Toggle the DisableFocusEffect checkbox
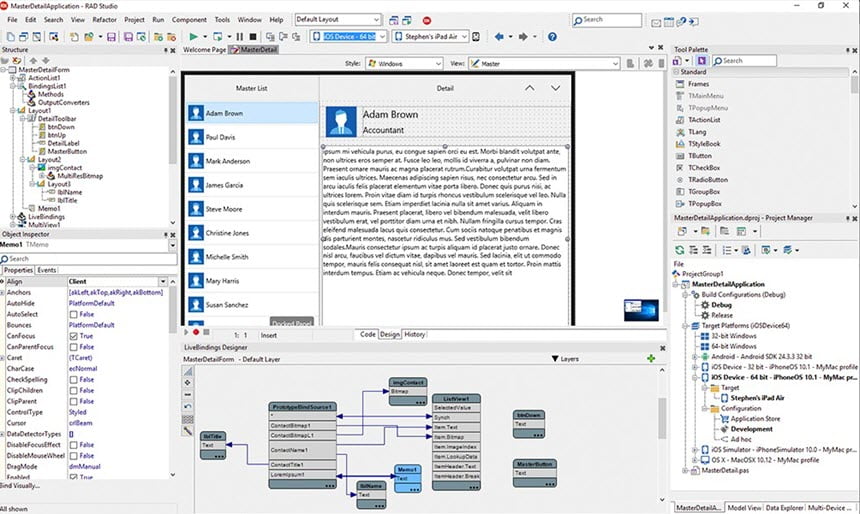The width and height of the screenshot is (860, 514). coord(73,445)
